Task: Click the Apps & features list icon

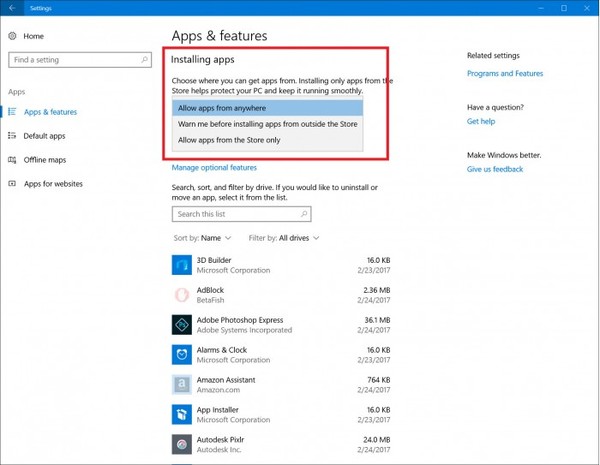Action: point(12,112)
